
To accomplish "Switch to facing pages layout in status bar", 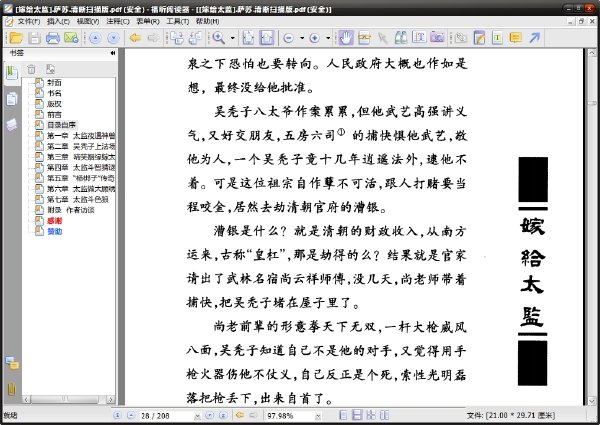I will point(370,415).
